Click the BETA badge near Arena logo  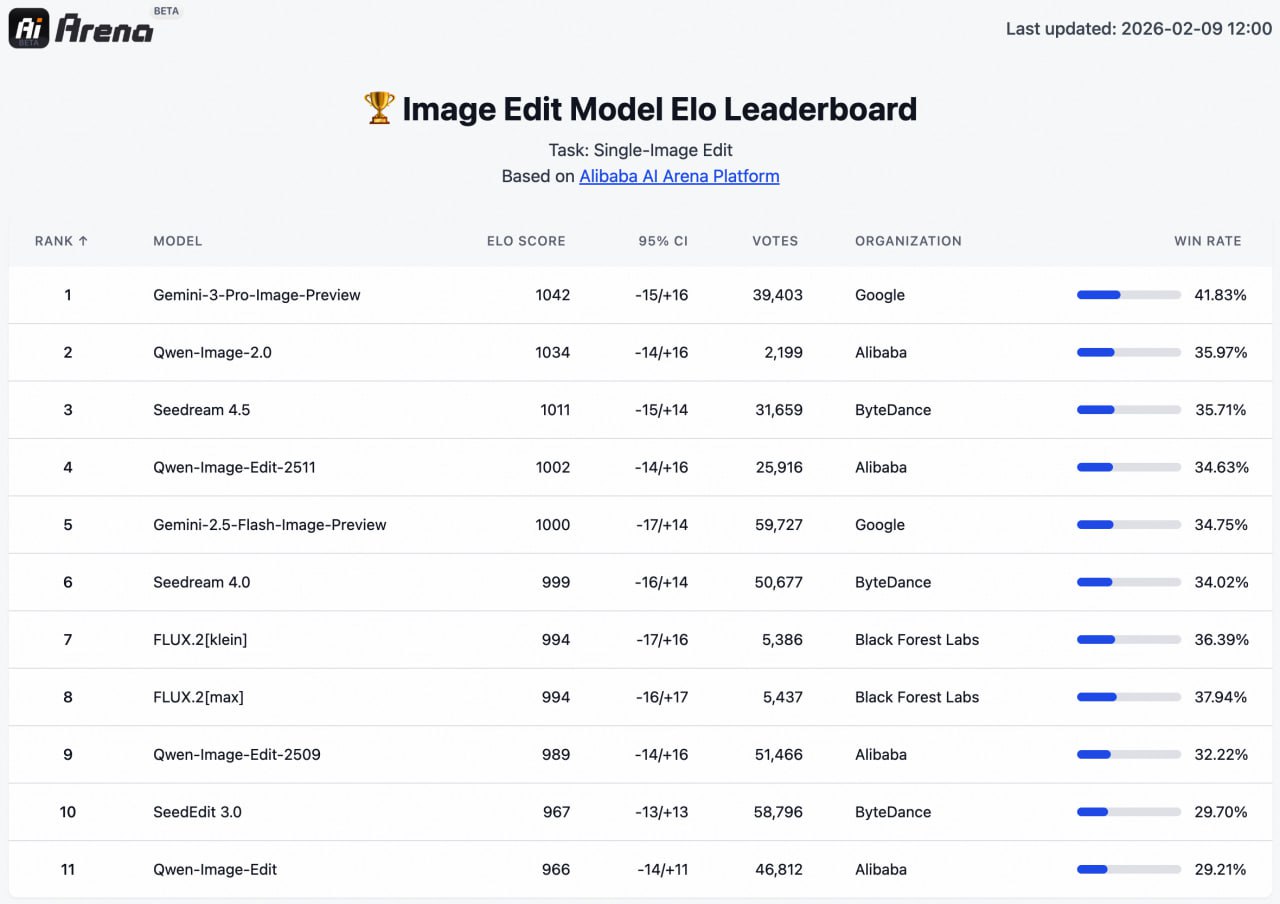point(167,11)
